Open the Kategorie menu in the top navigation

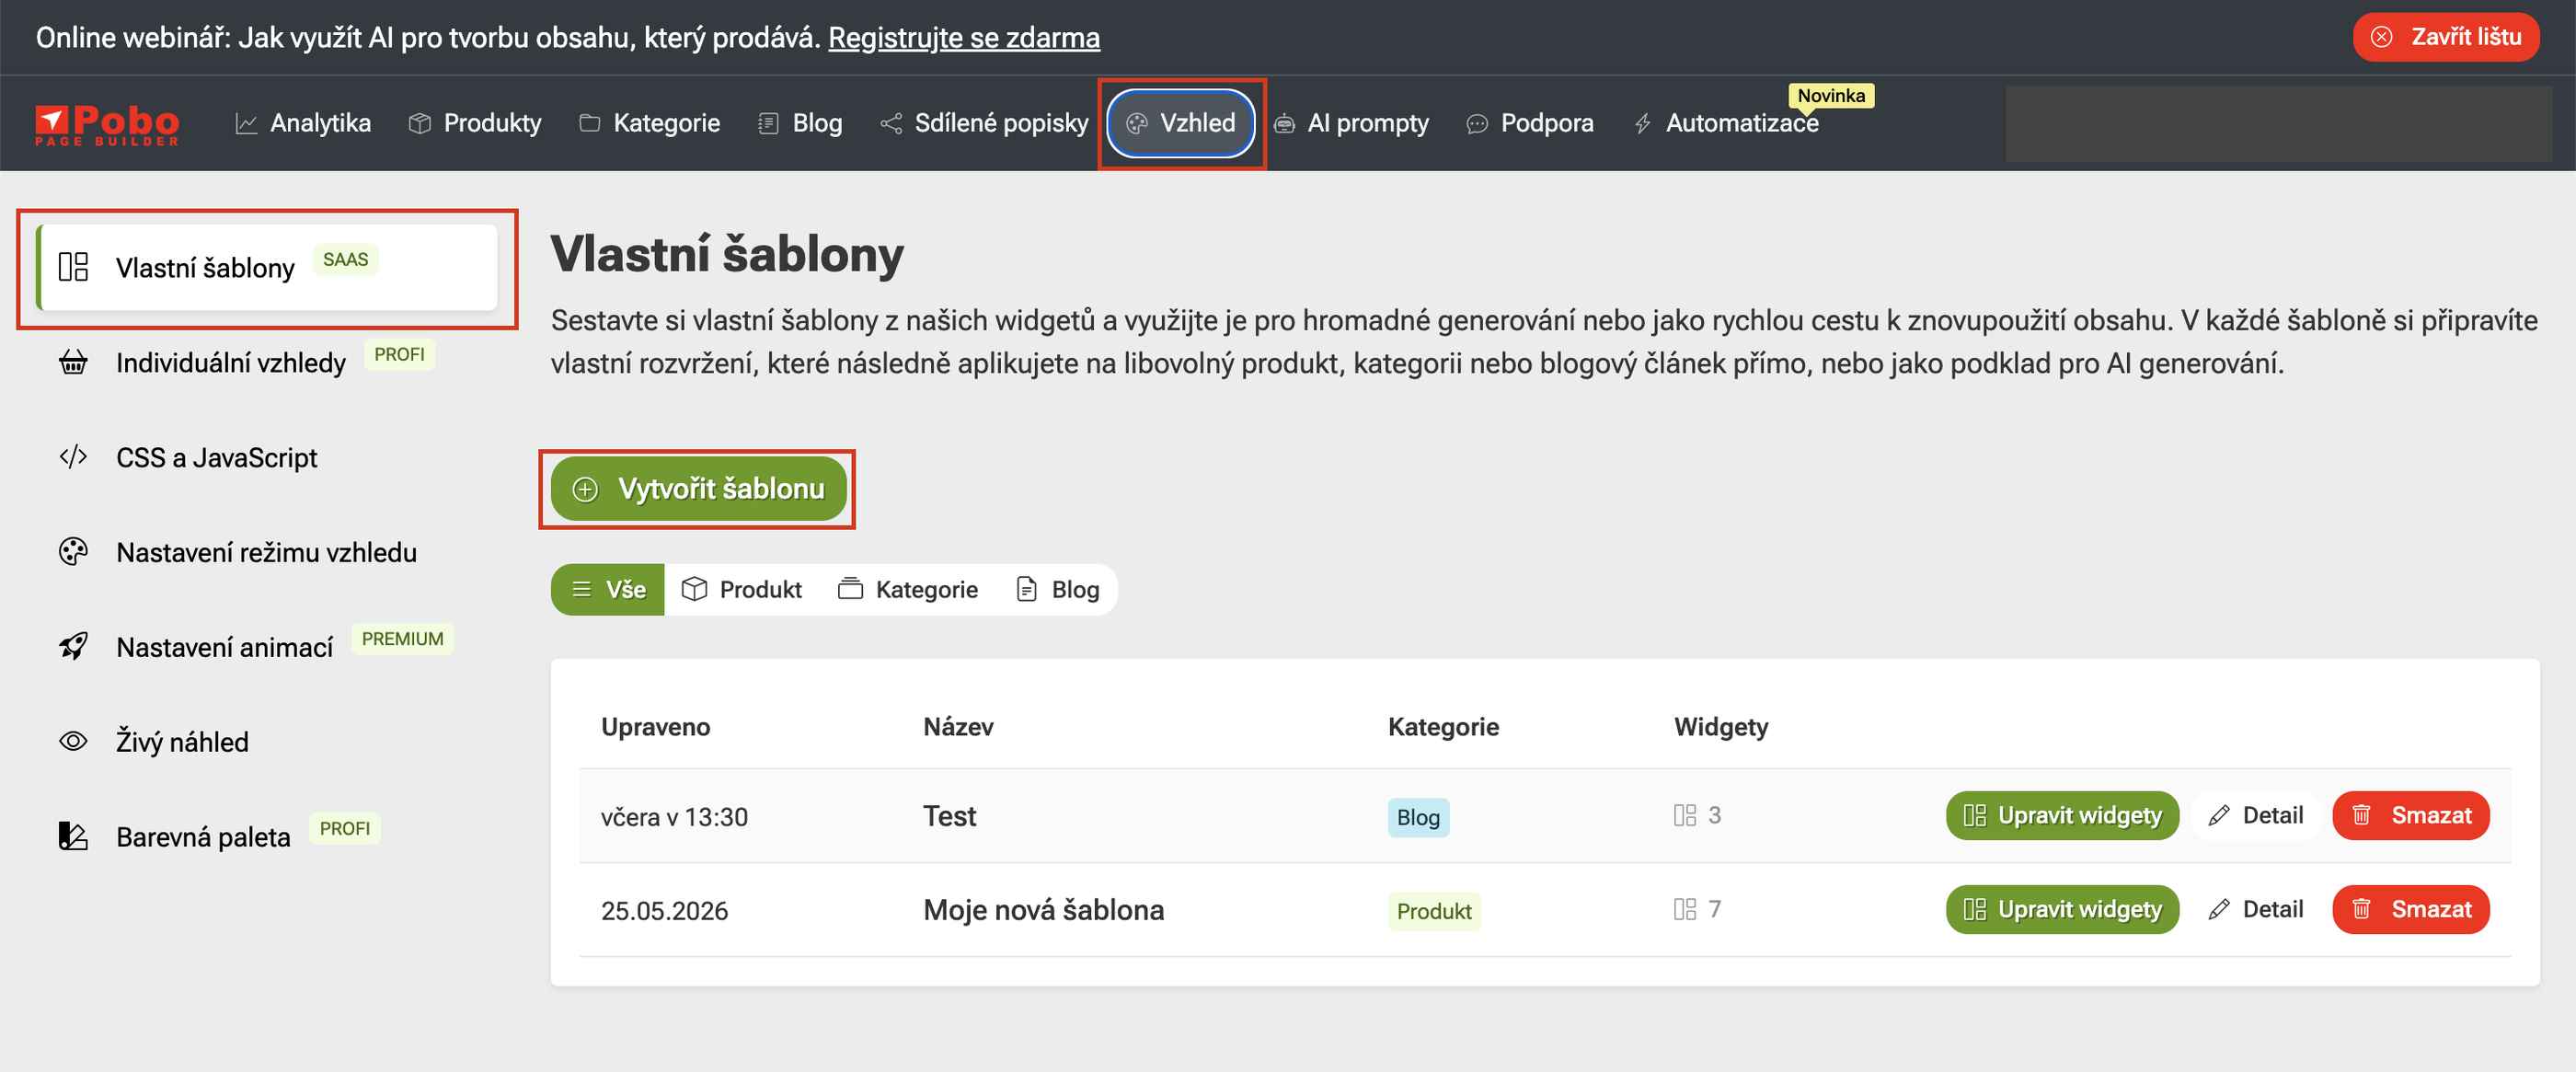click(x=649, y=123)
